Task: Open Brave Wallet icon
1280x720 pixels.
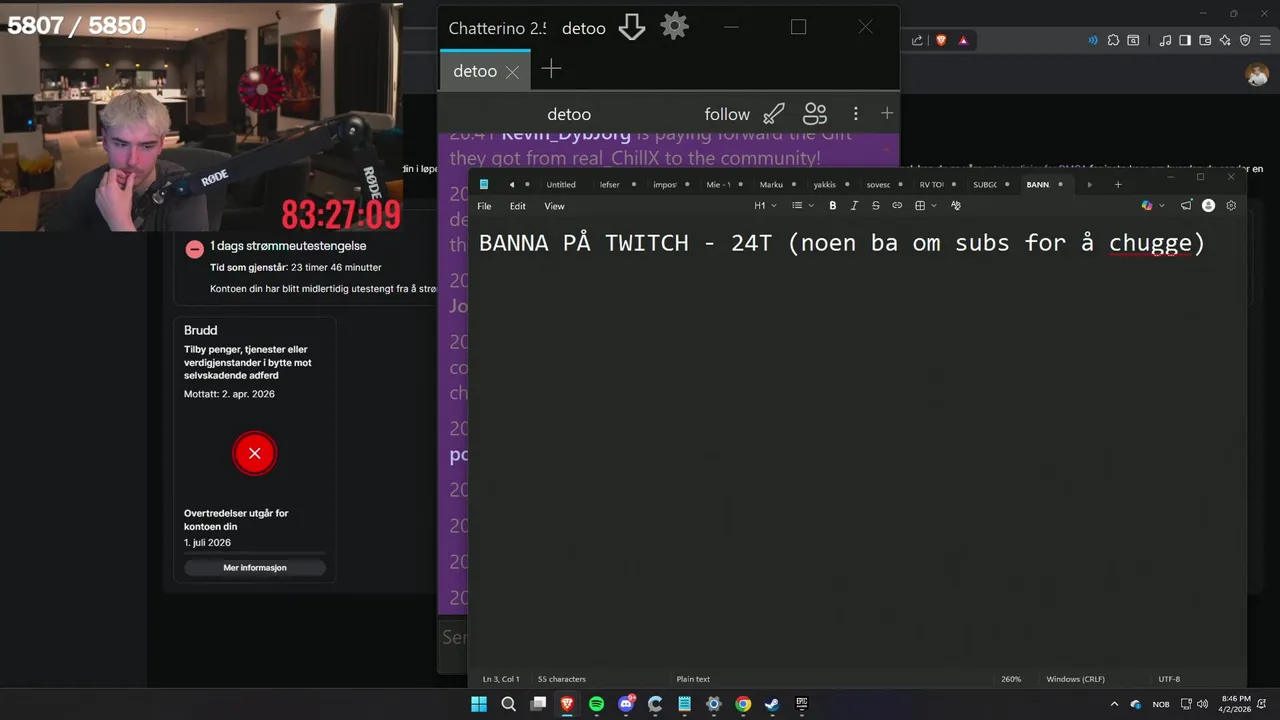Action: point(1205,40)
